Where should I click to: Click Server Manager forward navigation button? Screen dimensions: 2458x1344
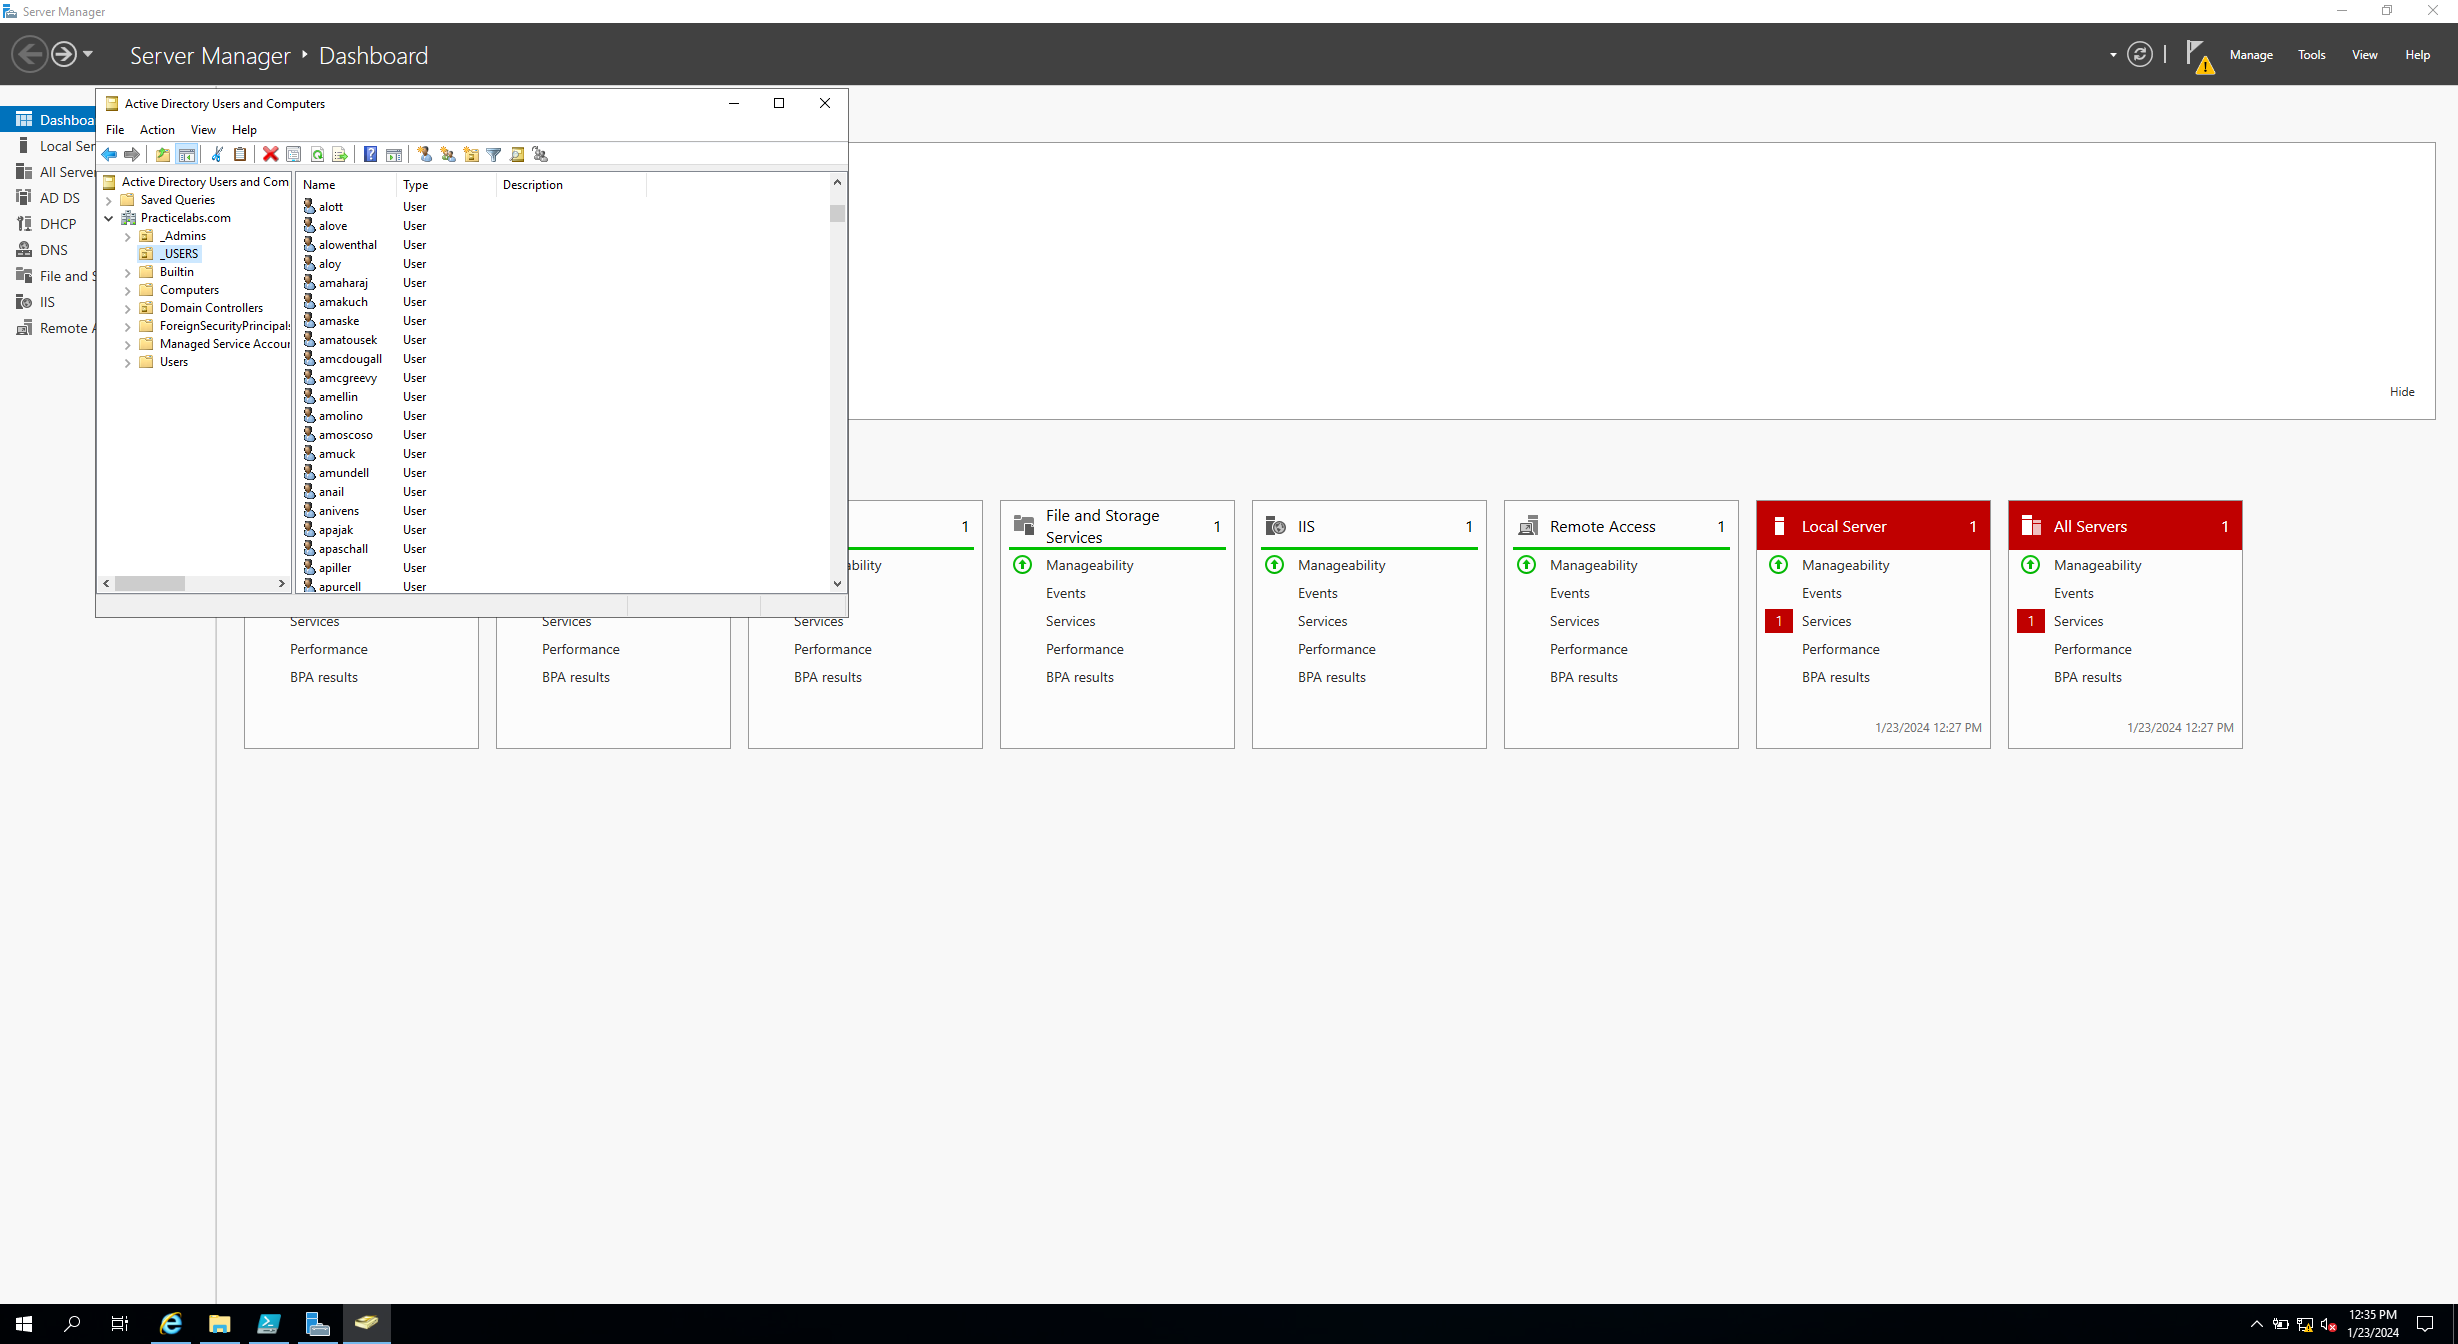pos(64,54)
